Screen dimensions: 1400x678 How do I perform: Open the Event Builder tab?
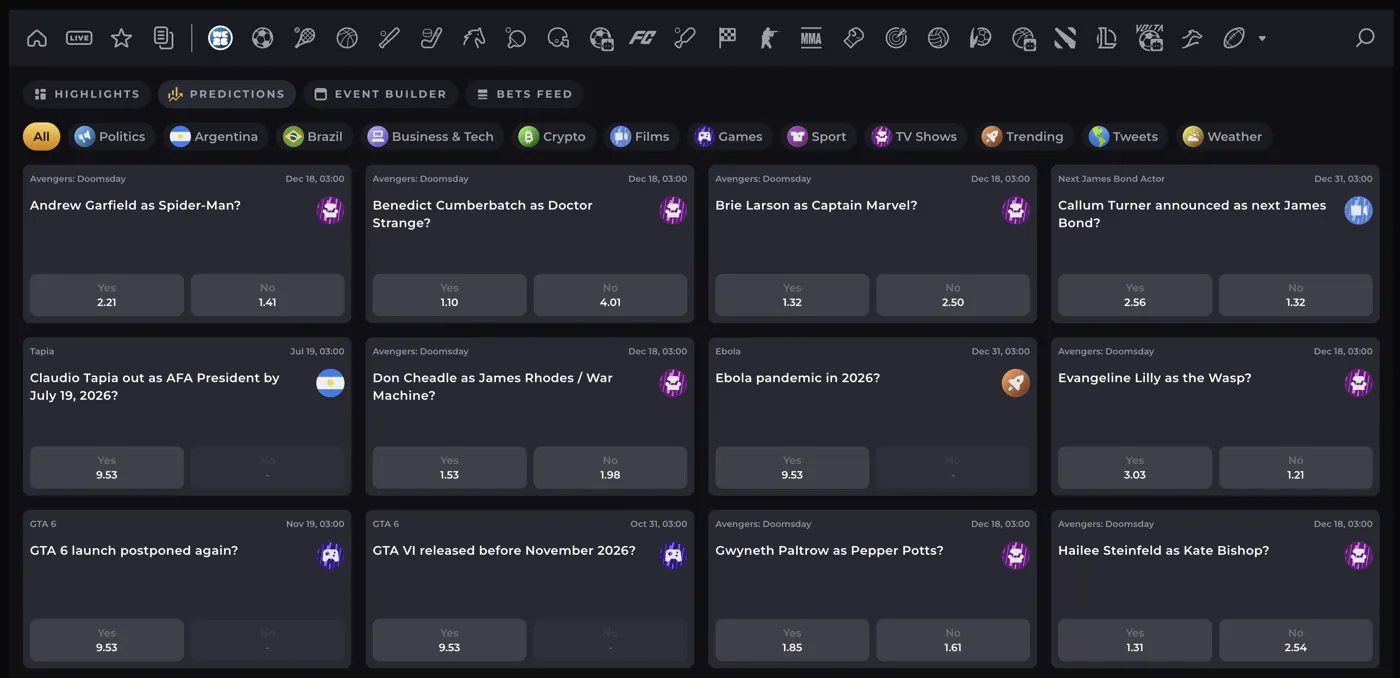point(381,94)
